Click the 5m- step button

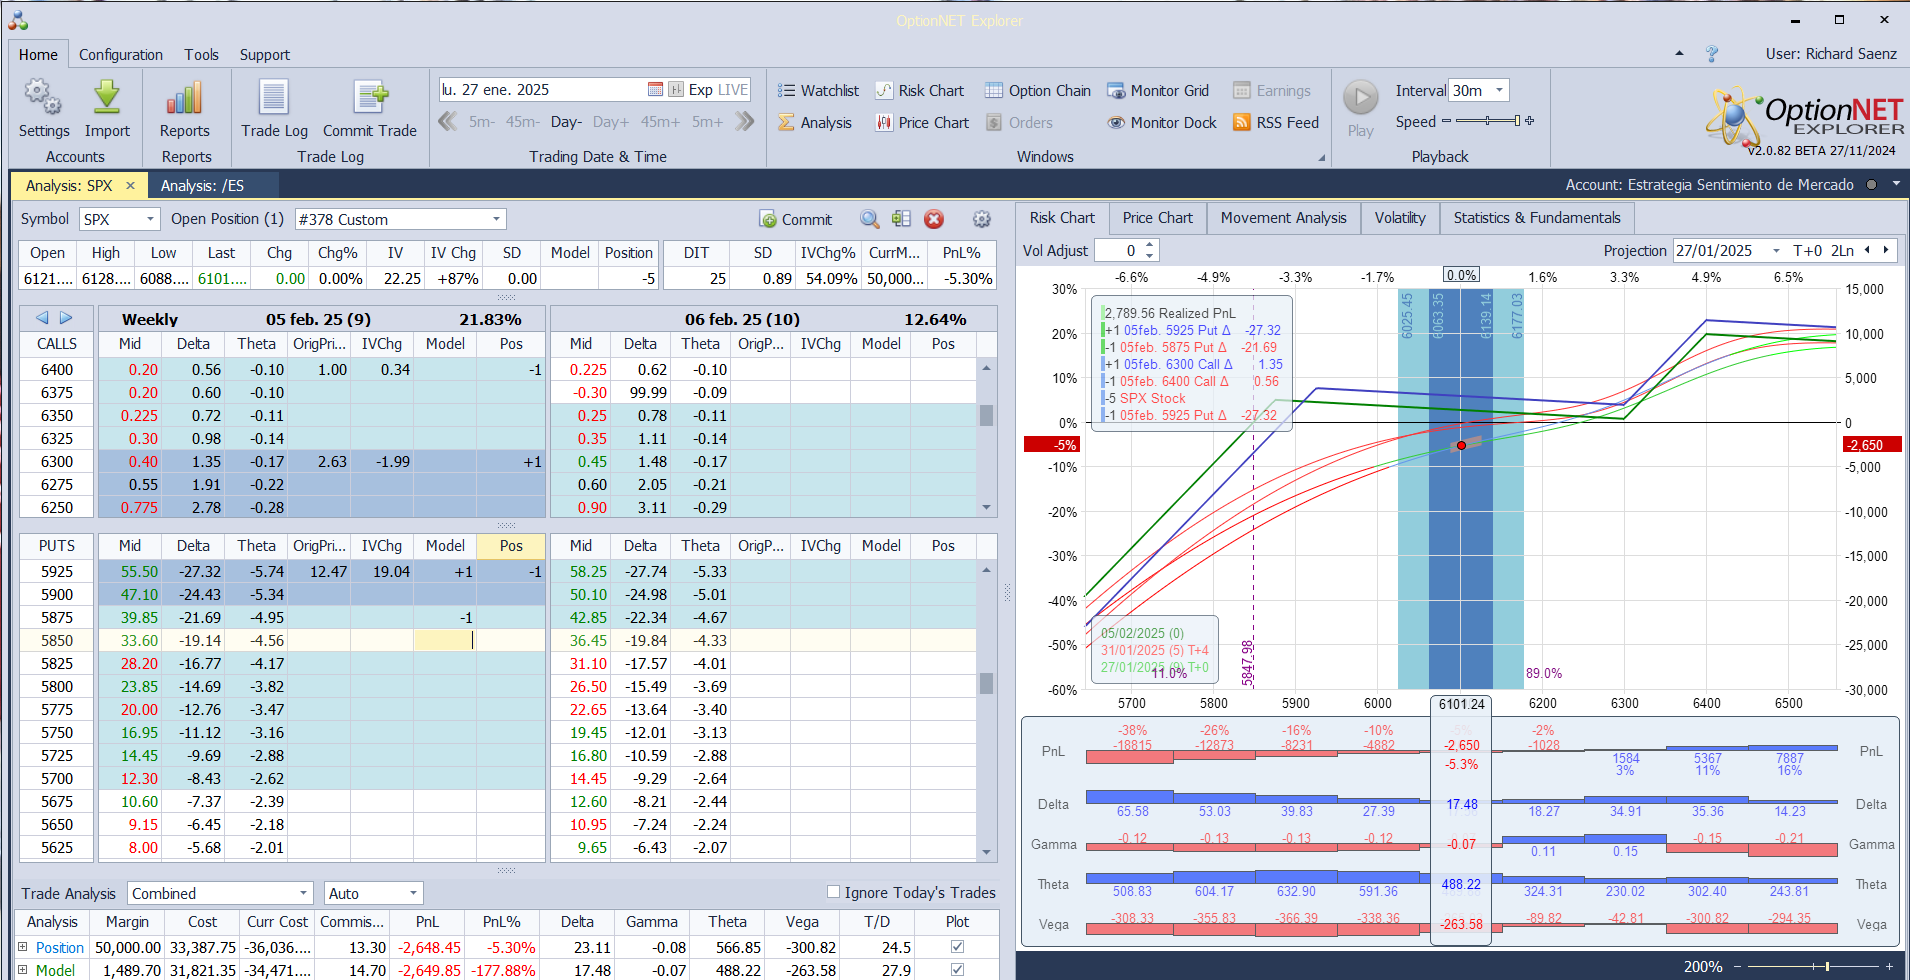482,122
